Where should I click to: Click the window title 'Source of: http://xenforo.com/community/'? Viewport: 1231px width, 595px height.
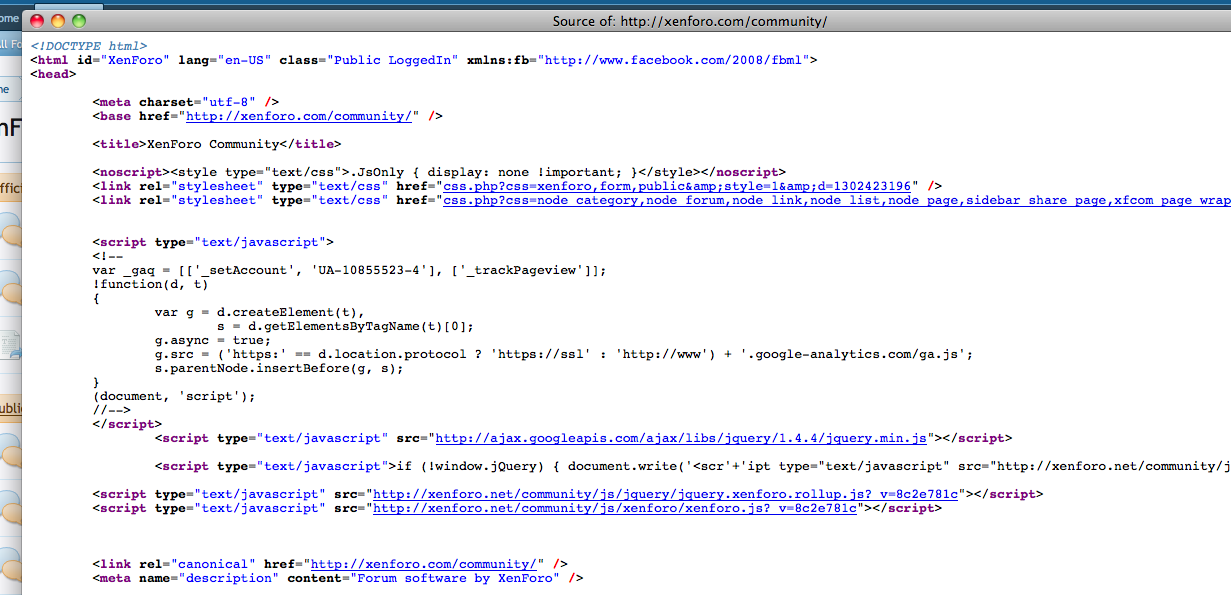689,21
